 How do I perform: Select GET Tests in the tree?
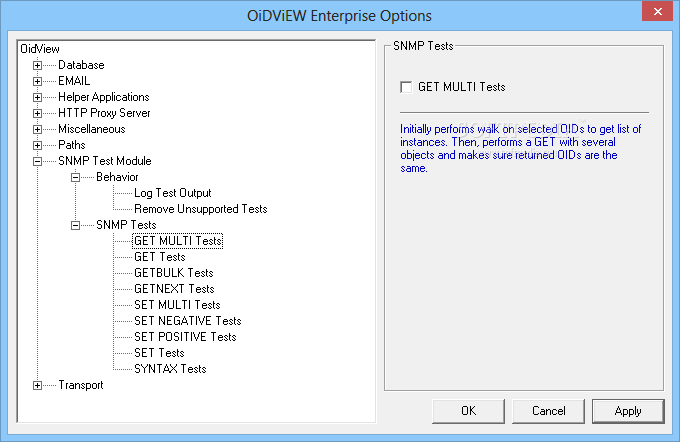[160, 257]
